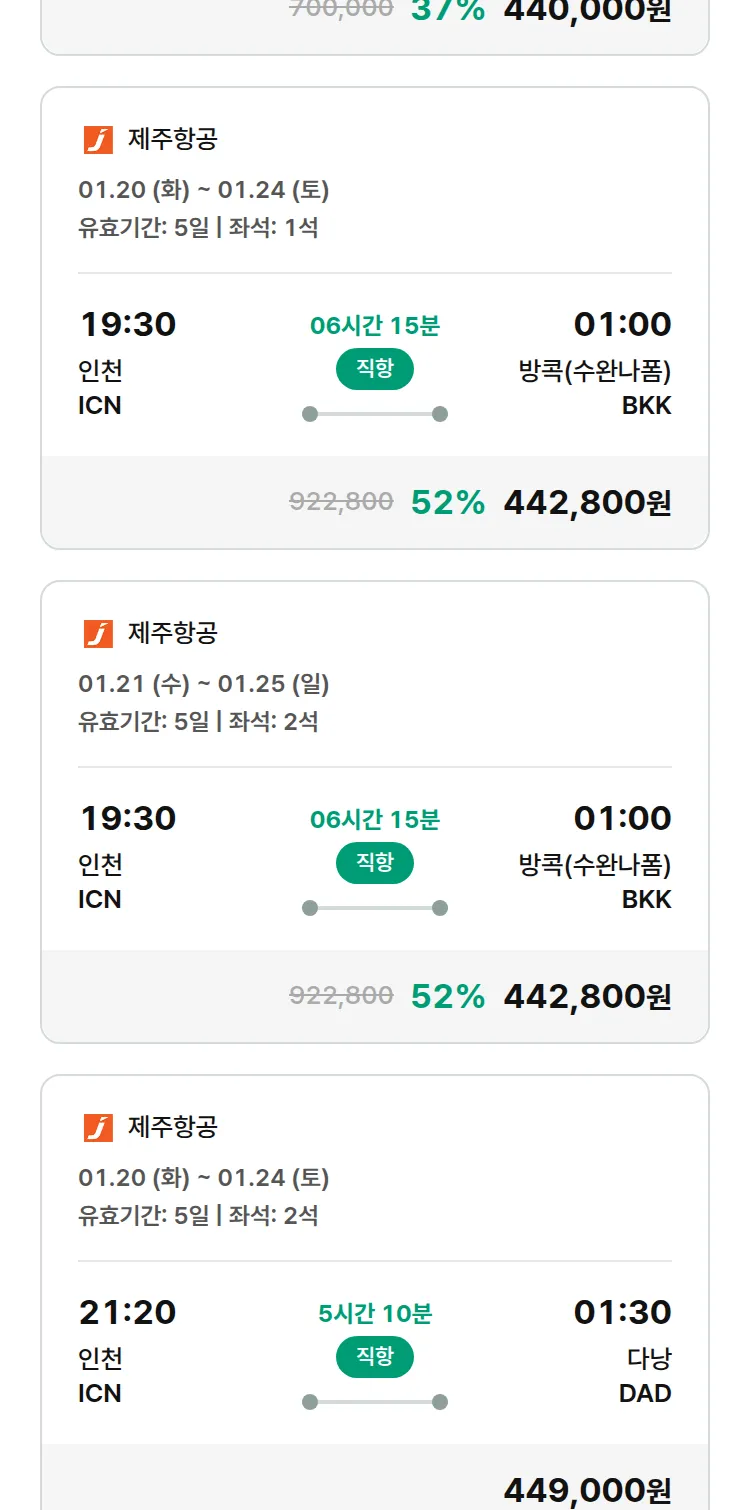Click 직항 badge on 01.21 Bangkok flight
The height and width of the screenshot is (1510, 750).
pos(374,863)
